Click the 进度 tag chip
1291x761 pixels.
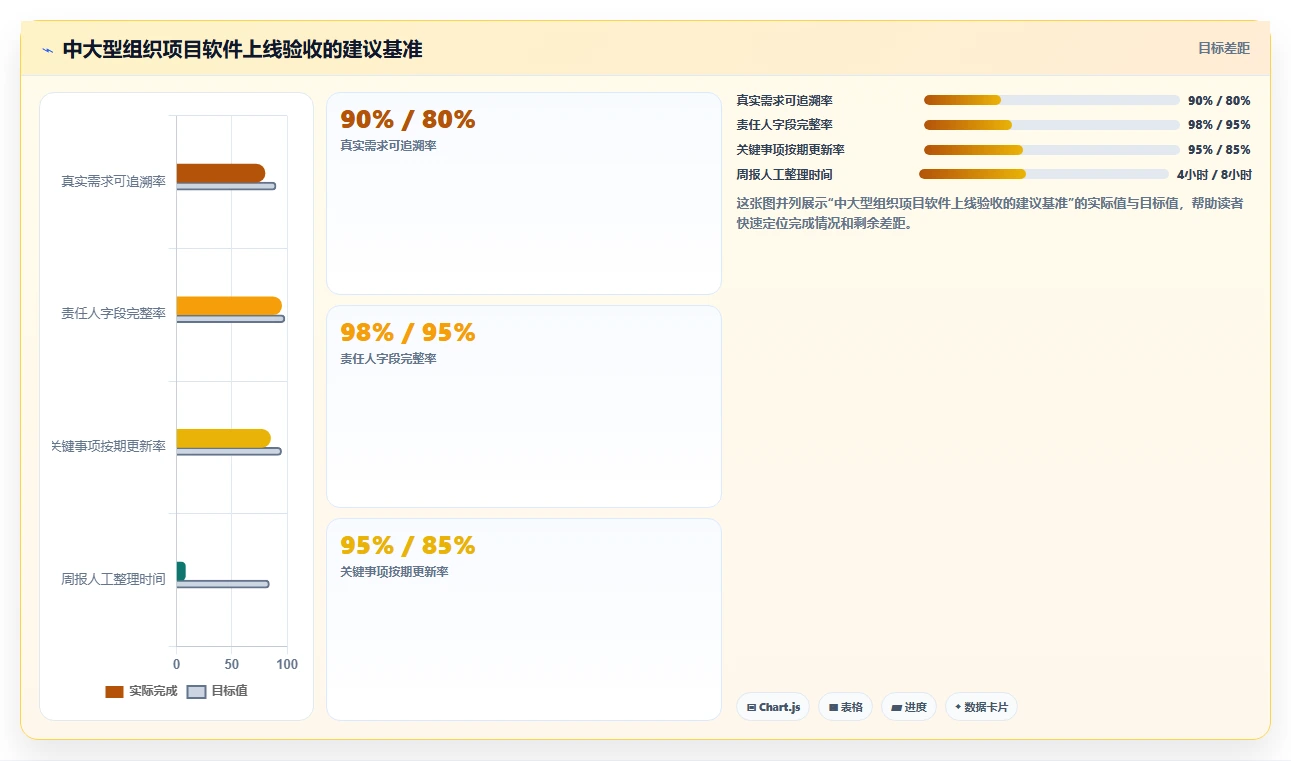(x=908, y=707)
